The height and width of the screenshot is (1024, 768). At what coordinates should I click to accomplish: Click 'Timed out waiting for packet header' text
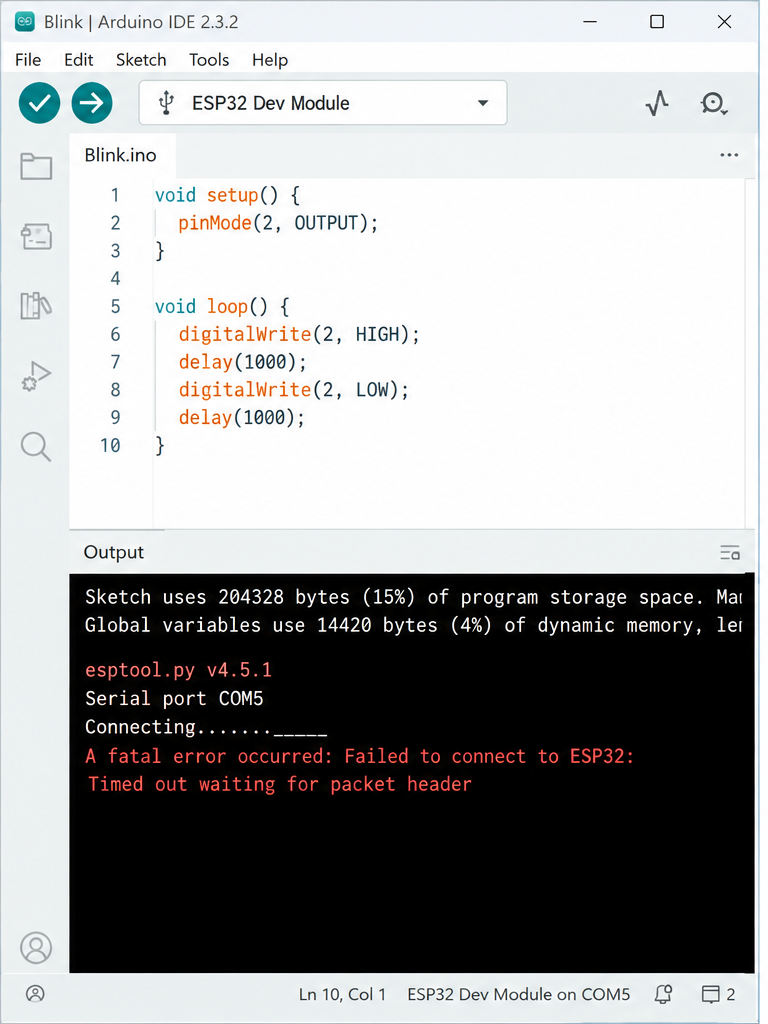280,784
